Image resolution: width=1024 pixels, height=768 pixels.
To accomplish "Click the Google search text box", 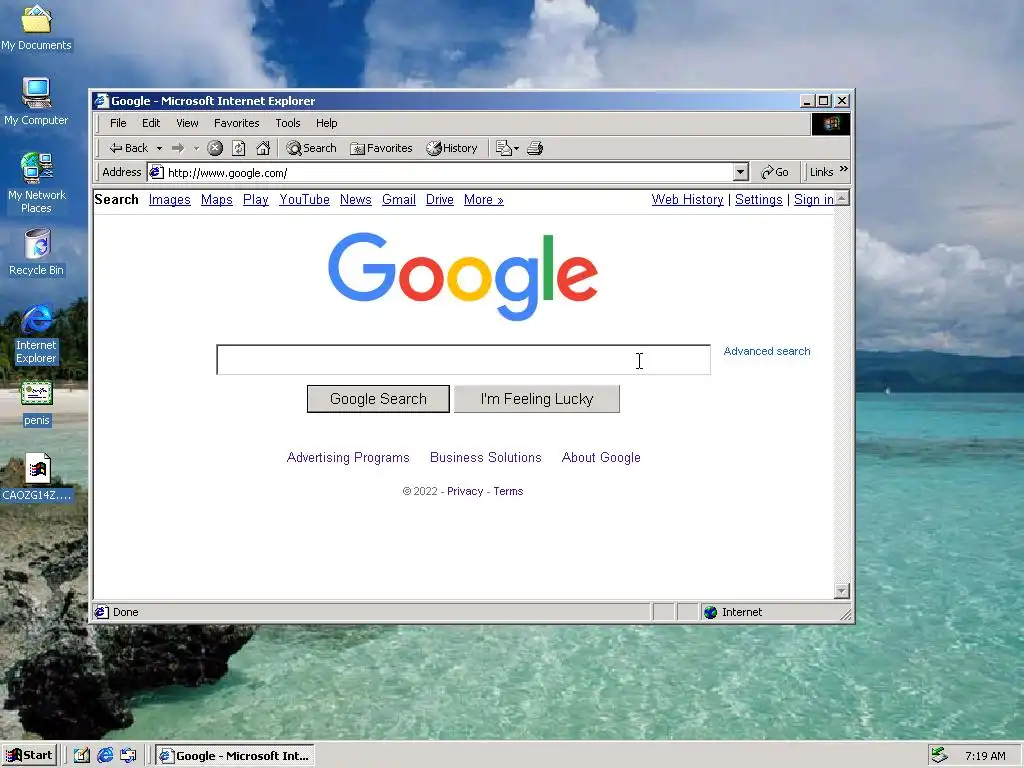I will click(464, 360).
